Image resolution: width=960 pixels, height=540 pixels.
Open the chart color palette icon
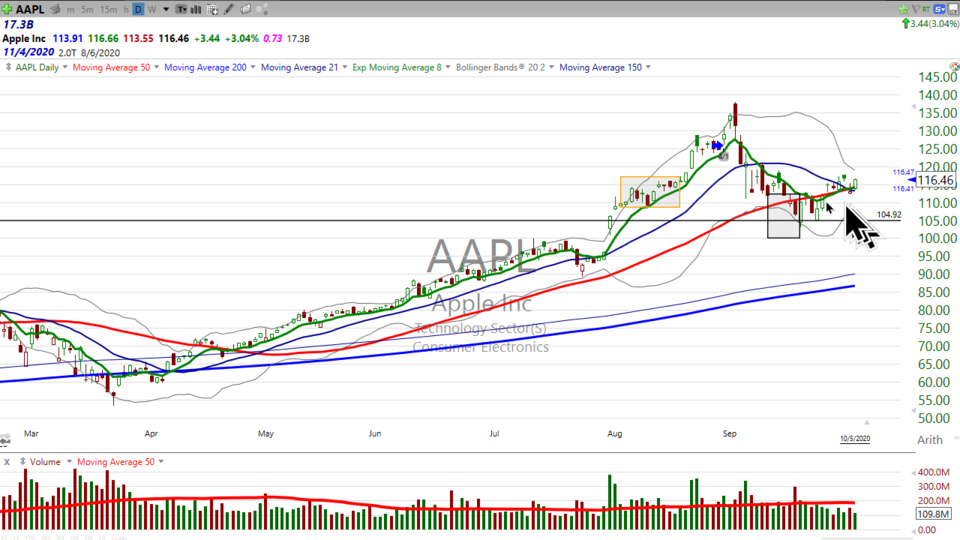point(954,66)
